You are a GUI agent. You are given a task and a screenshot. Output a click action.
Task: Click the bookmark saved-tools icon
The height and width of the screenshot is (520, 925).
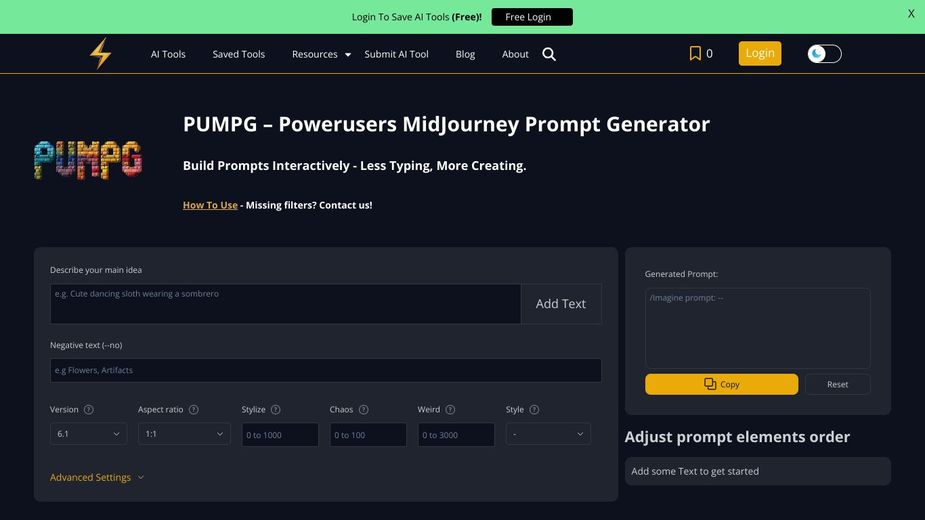click(x=695, y=54)
